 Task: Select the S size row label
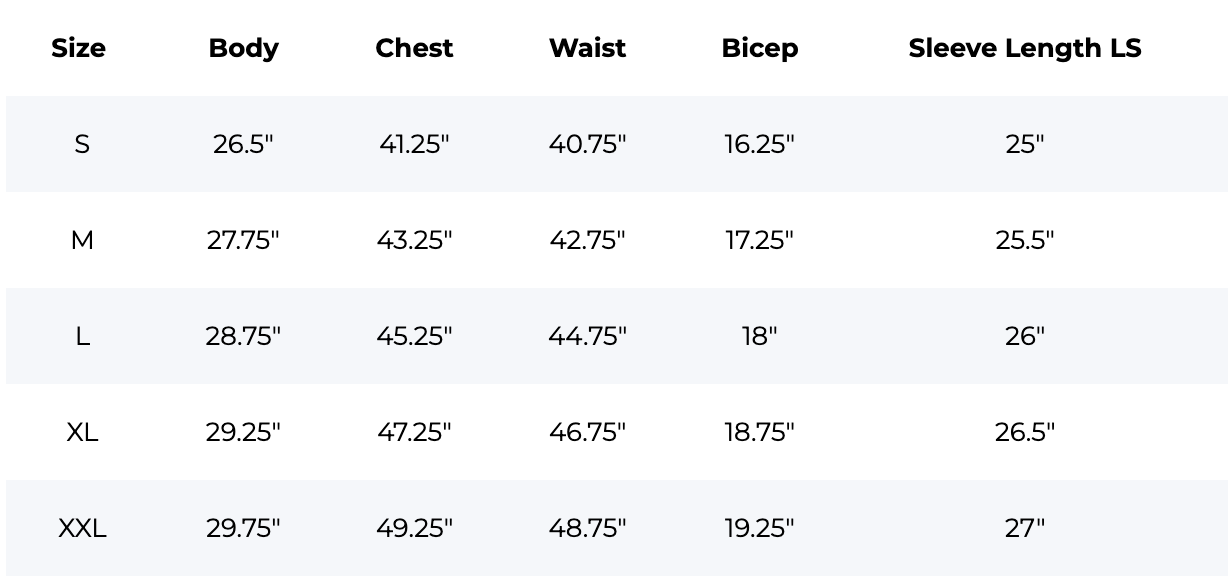click(82, 144)
